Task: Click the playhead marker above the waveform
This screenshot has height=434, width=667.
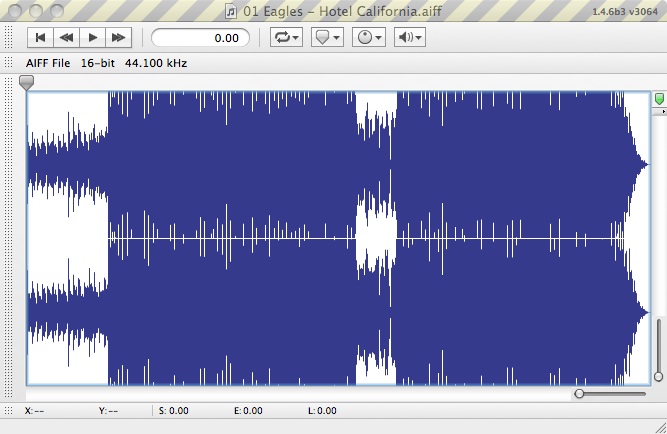Action: tap(26, 83)
